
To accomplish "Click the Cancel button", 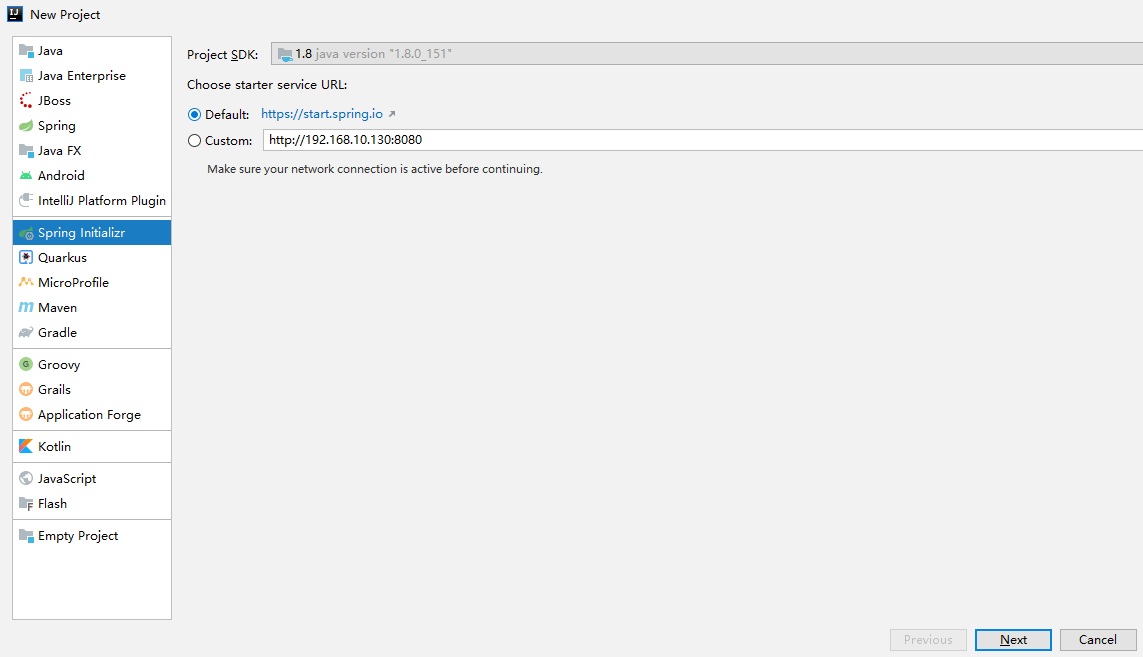I will click(x=1098, y=639).
